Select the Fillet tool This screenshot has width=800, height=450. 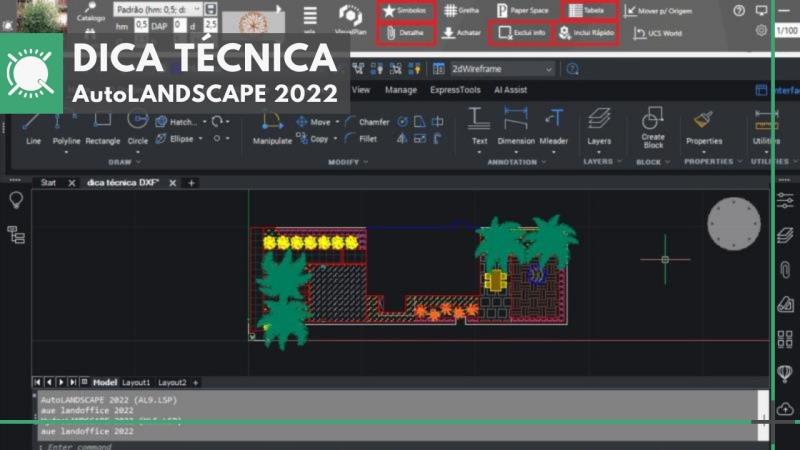pyautogui.click(x=361, y=138)
